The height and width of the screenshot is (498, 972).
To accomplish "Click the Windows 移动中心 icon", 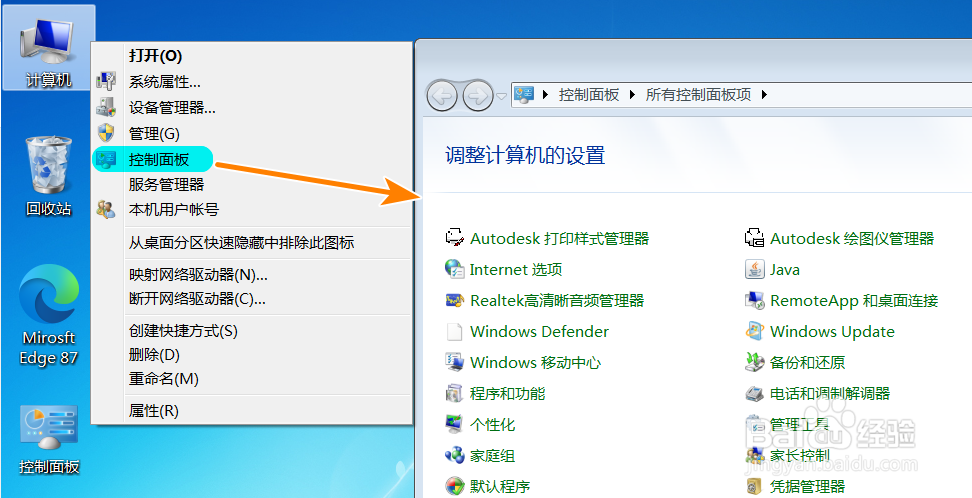I will pos(454,362).
